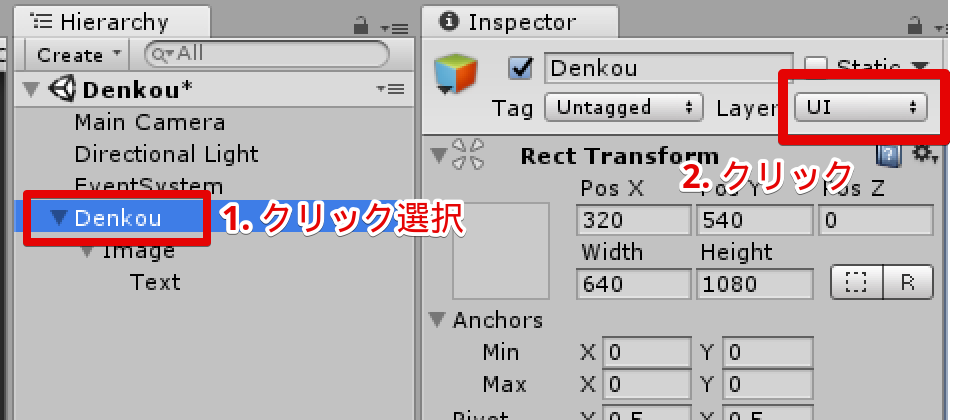Screen dimensions: 955x420
Task: Lock the Hierarchy panel
Action: 361,26
